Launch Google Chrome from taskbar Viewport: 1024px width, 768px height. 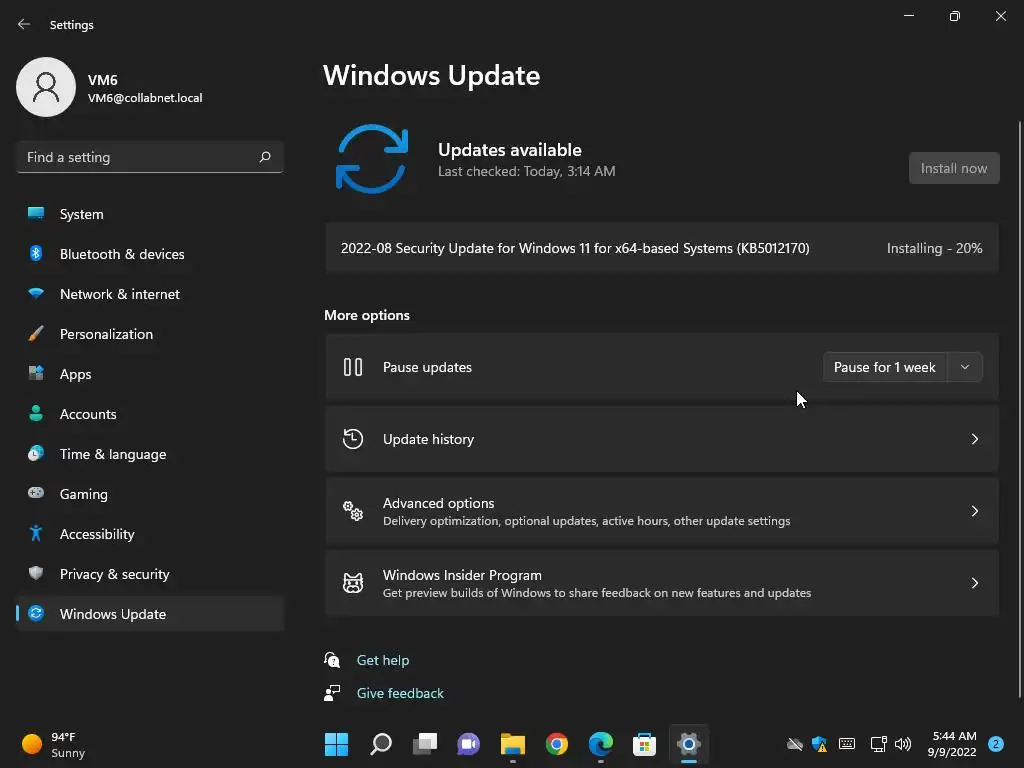[x=556, y=744]
